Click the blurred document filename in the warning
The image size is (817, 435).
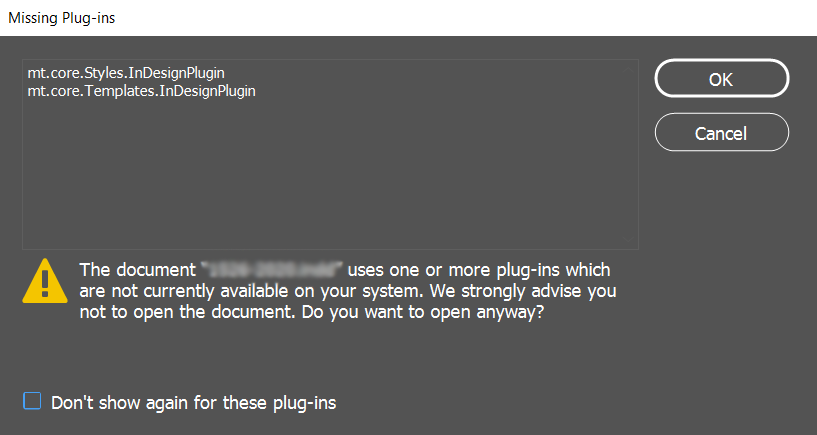tap(272, 270)
